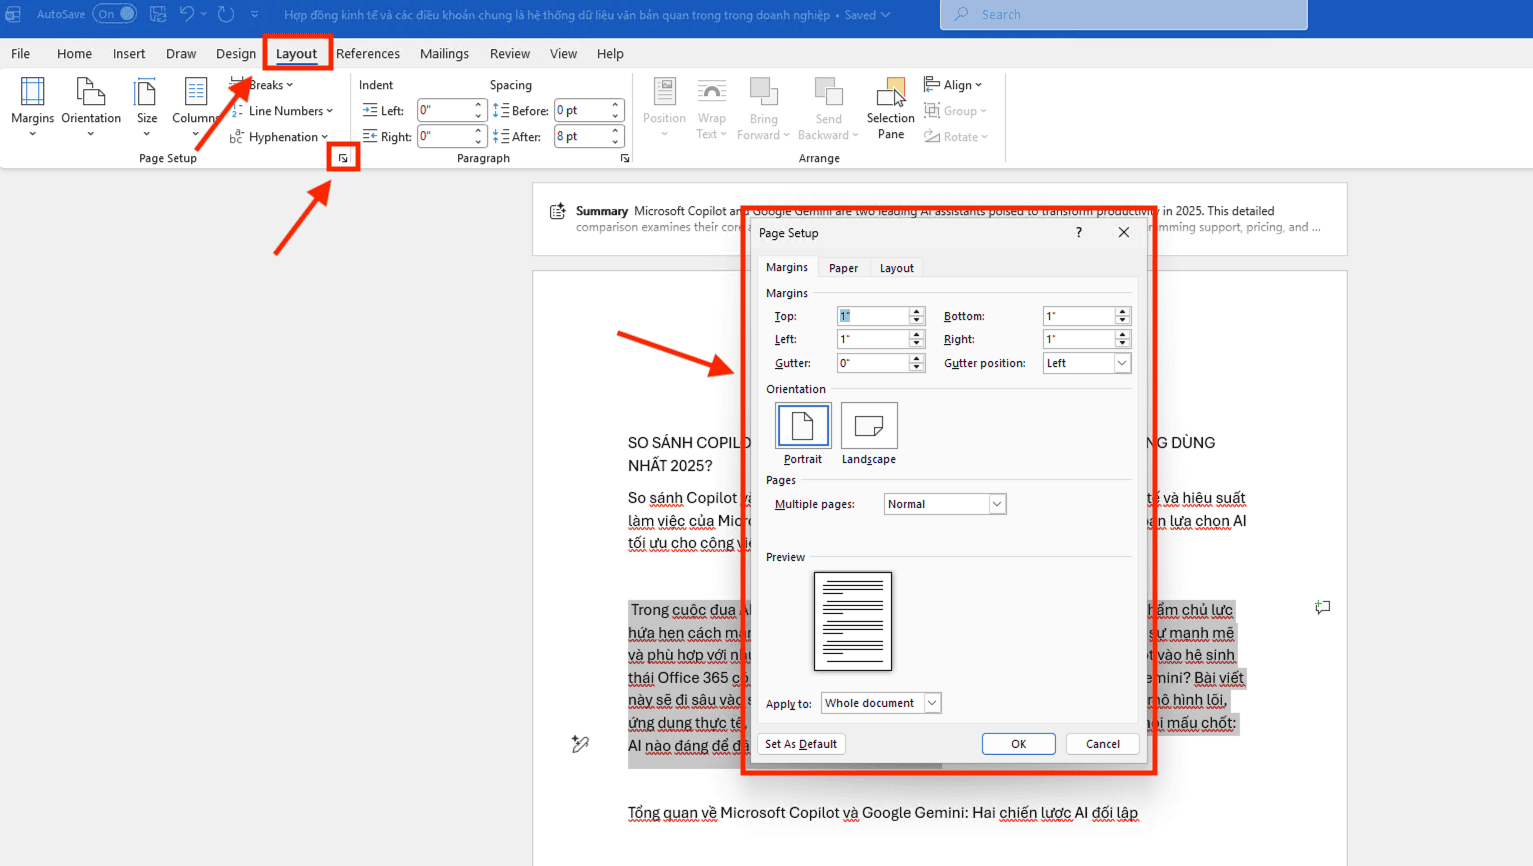The width and height of the screenshot is (1533, 866).
Task: Select Portrait orientation
Action: pyautogui.click(x=803, y=433)
